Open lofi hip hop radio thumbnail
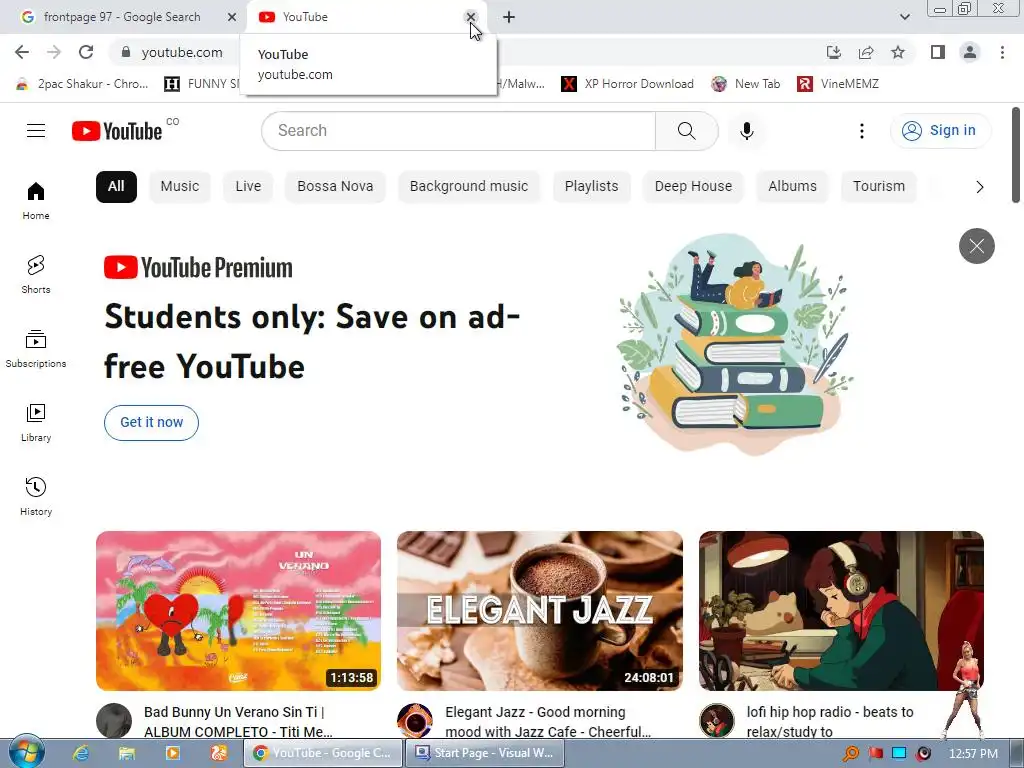Viewport: 1024px width, 768px height. pyautogui.click(x=841, y=611)
